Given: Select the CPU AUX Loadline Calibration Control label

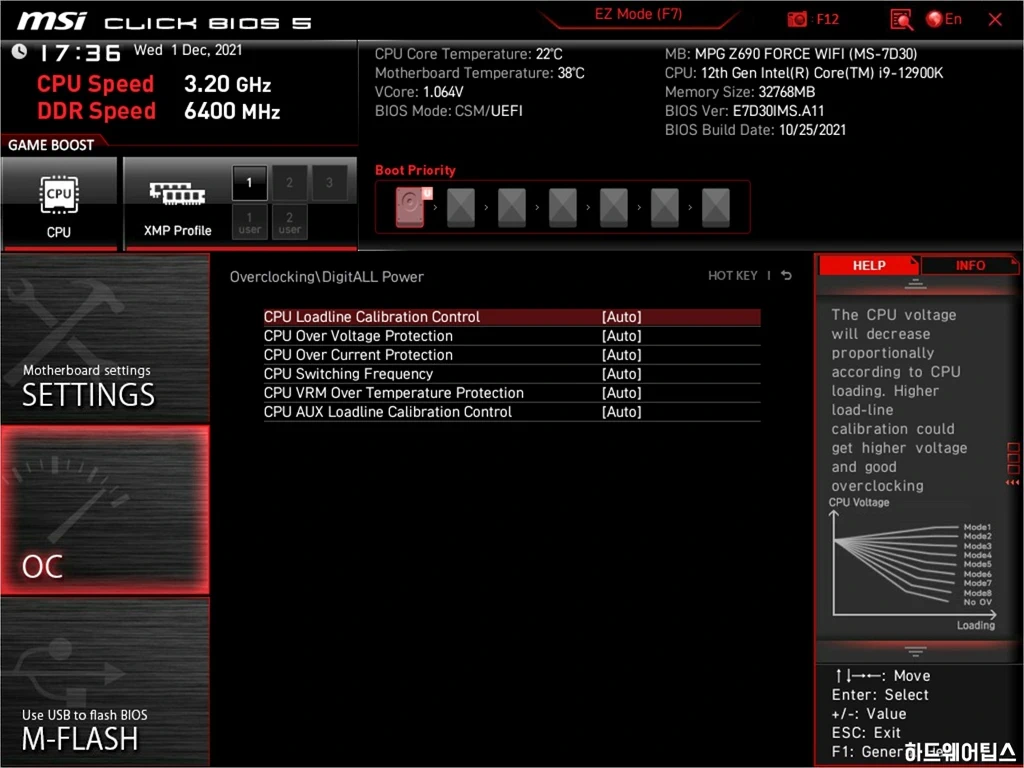Looking at the screenshot, I should (388, 411).
